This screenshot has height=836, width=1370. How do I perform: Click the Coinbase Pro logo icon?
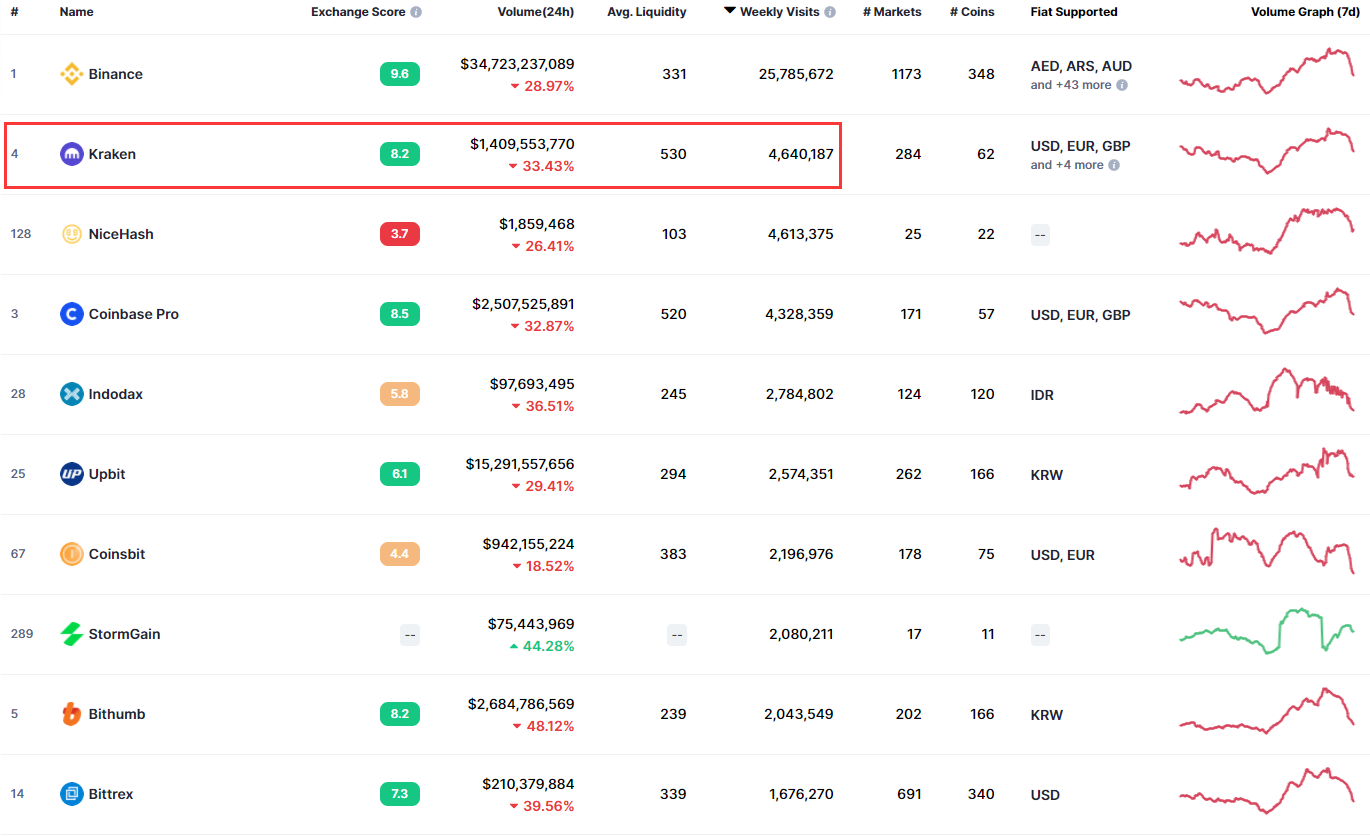[x=71, y=314]
